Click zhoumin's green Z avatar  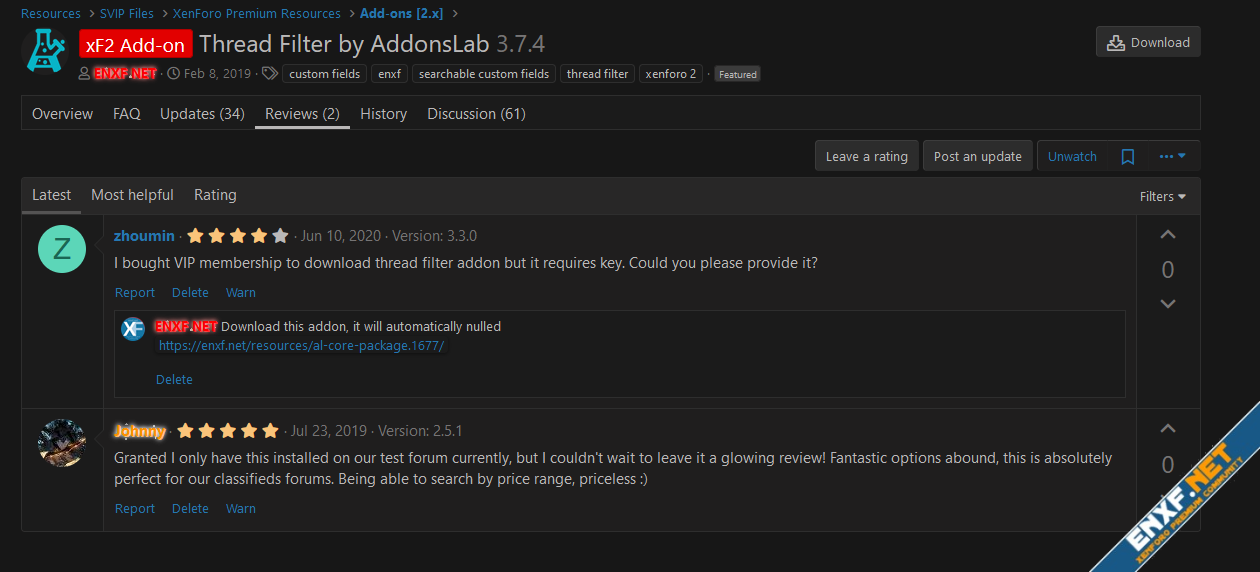pyautogui.click(x=62, y=249)
